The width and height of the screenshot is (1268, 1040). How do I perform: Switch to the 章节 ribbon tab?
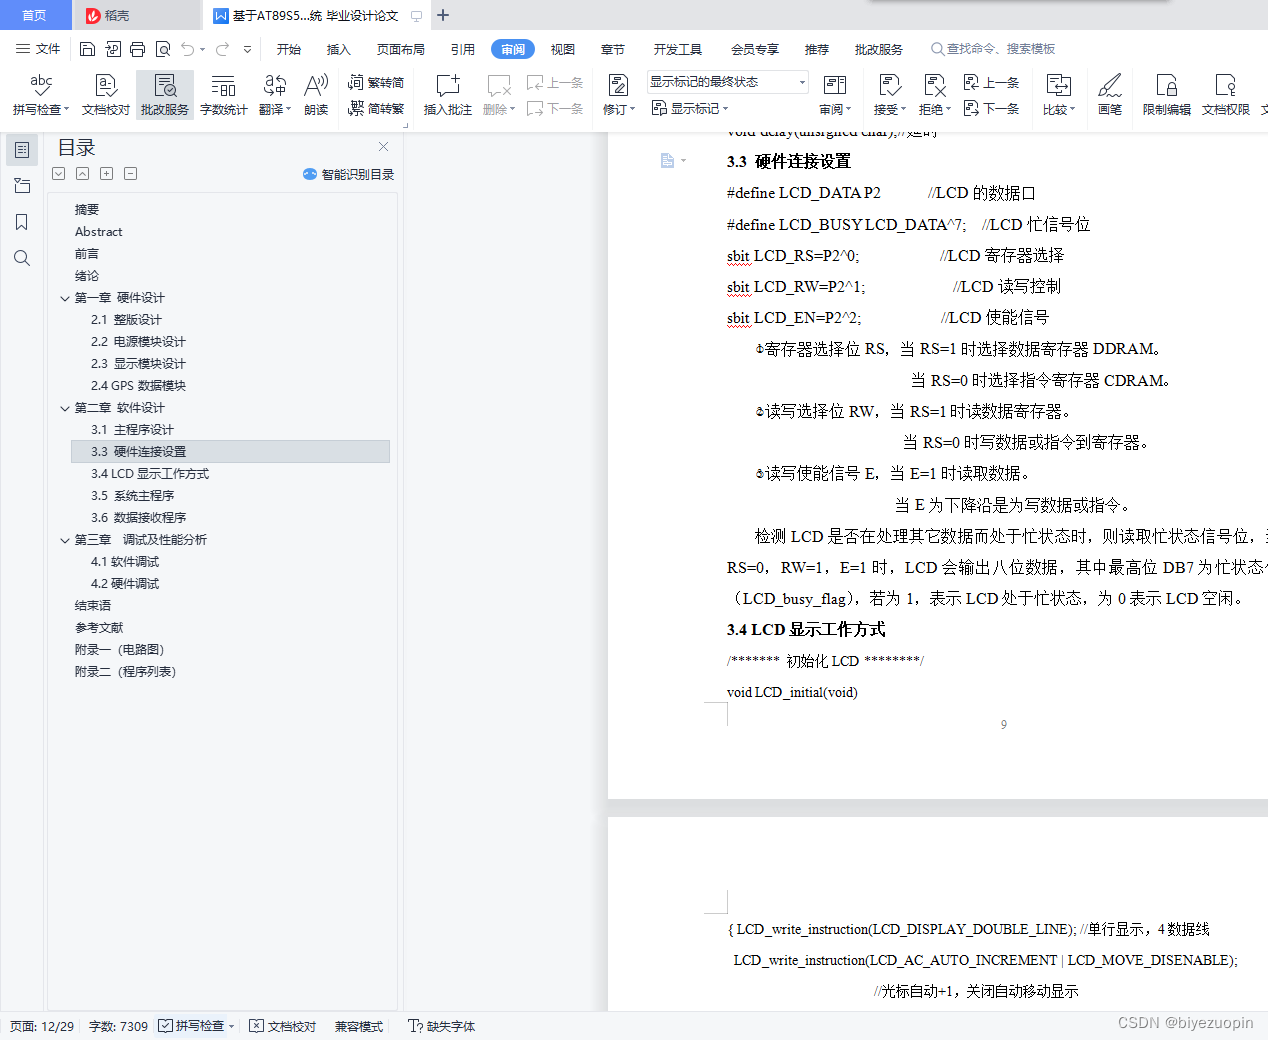tap(613, 49)
